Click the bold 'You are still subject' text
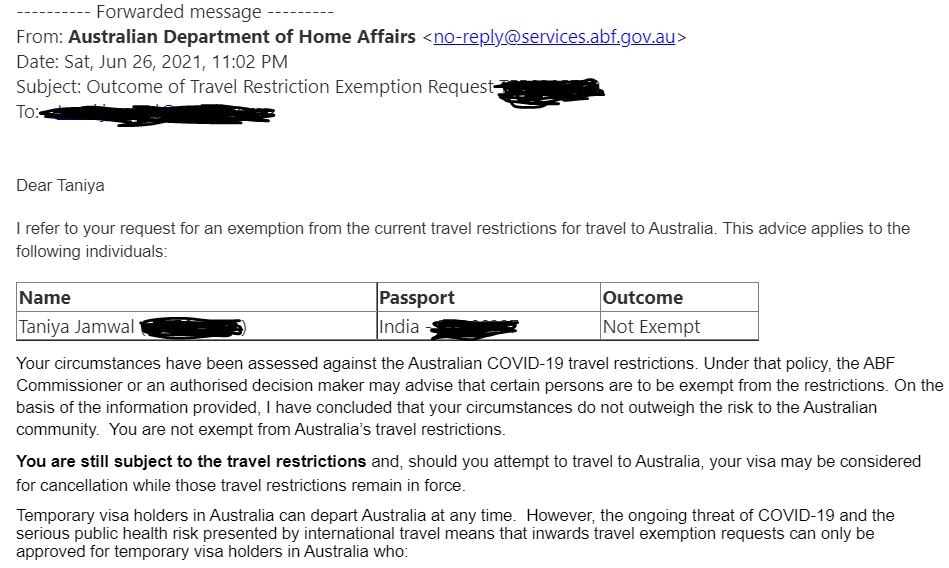 point(191,461)
